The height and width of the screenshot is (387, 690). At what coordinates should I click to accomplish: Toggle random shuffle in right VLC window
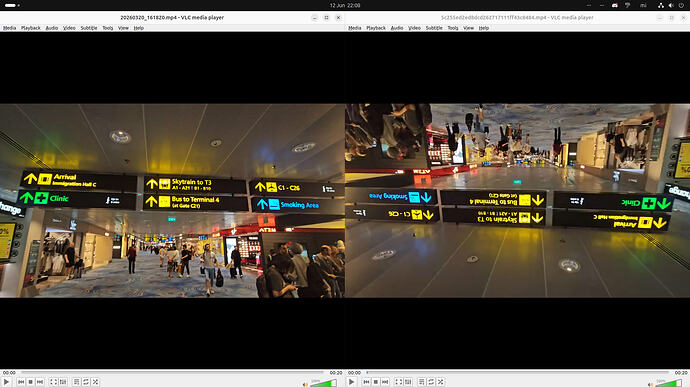(x=440, y=382)
